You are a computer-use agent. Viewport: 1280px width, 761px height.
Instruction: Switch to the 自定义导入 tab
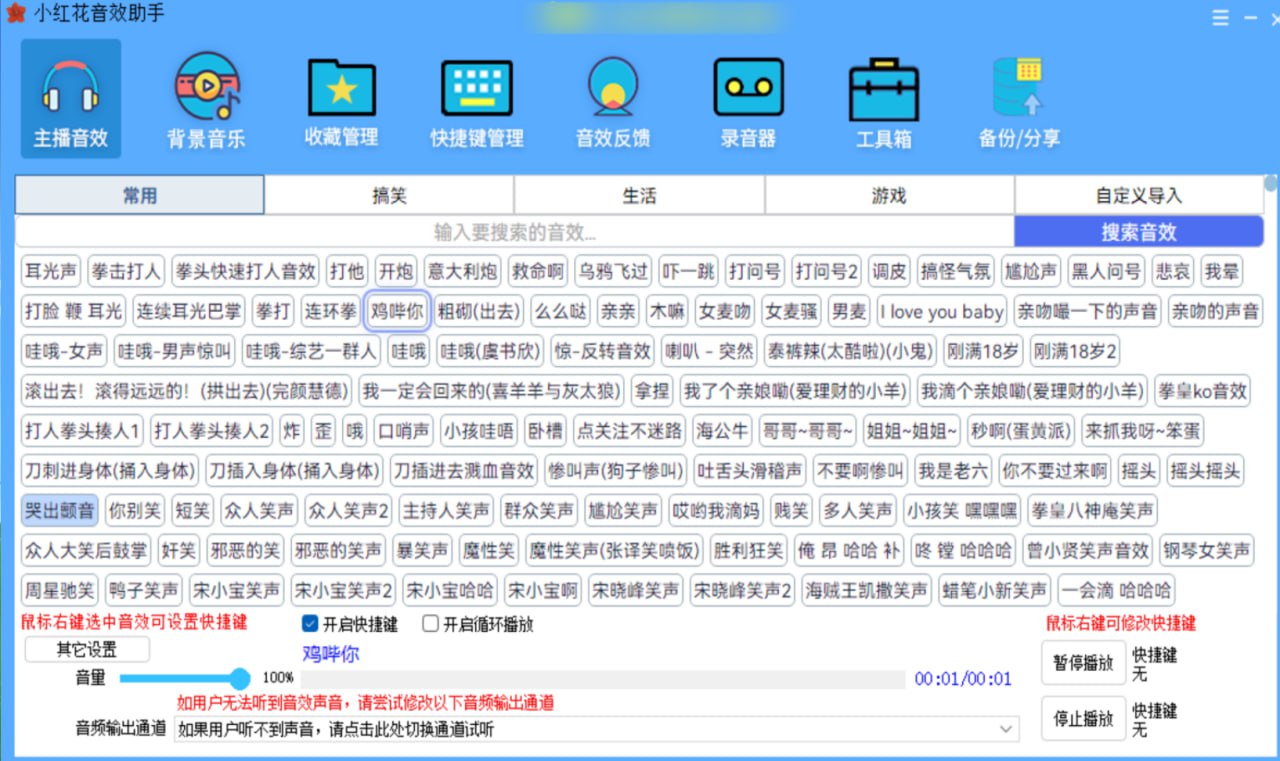pos(1138,194)
